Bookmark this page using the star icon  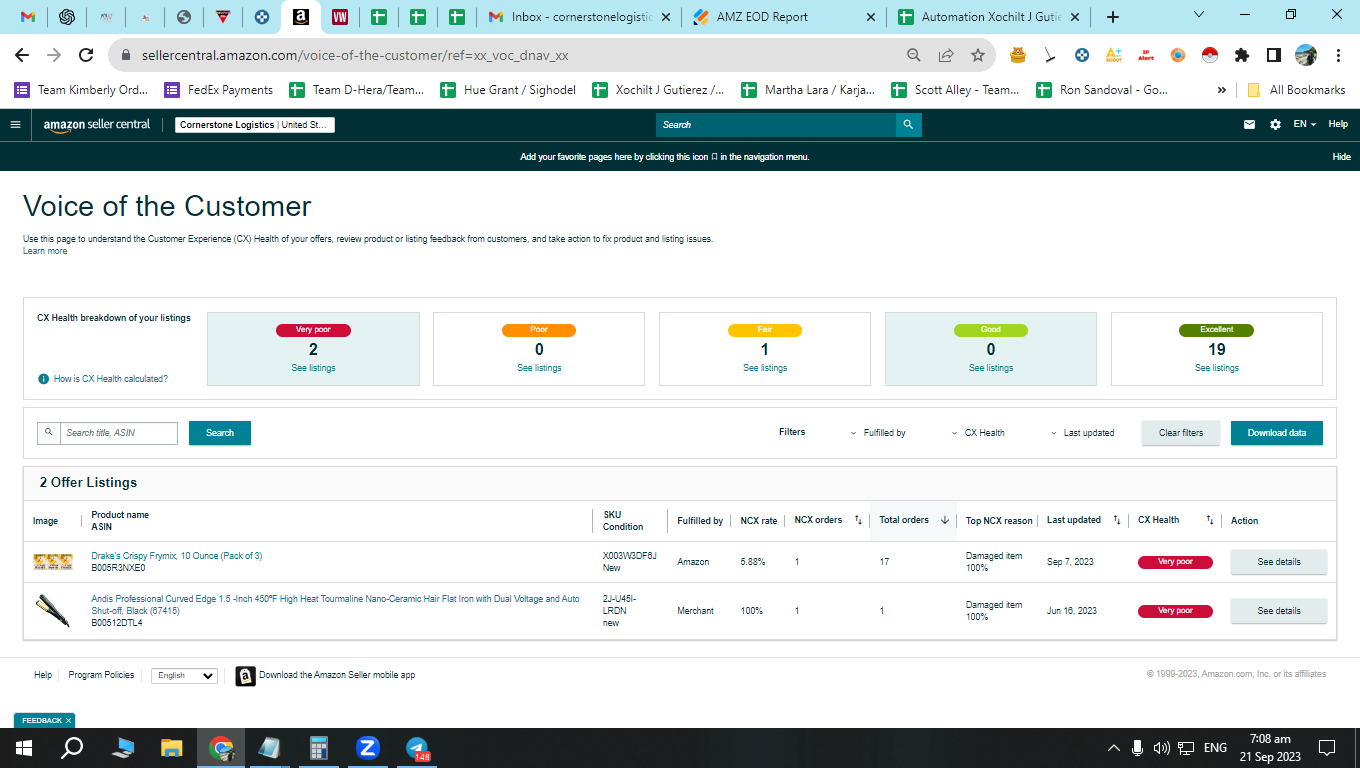[977, 56]
